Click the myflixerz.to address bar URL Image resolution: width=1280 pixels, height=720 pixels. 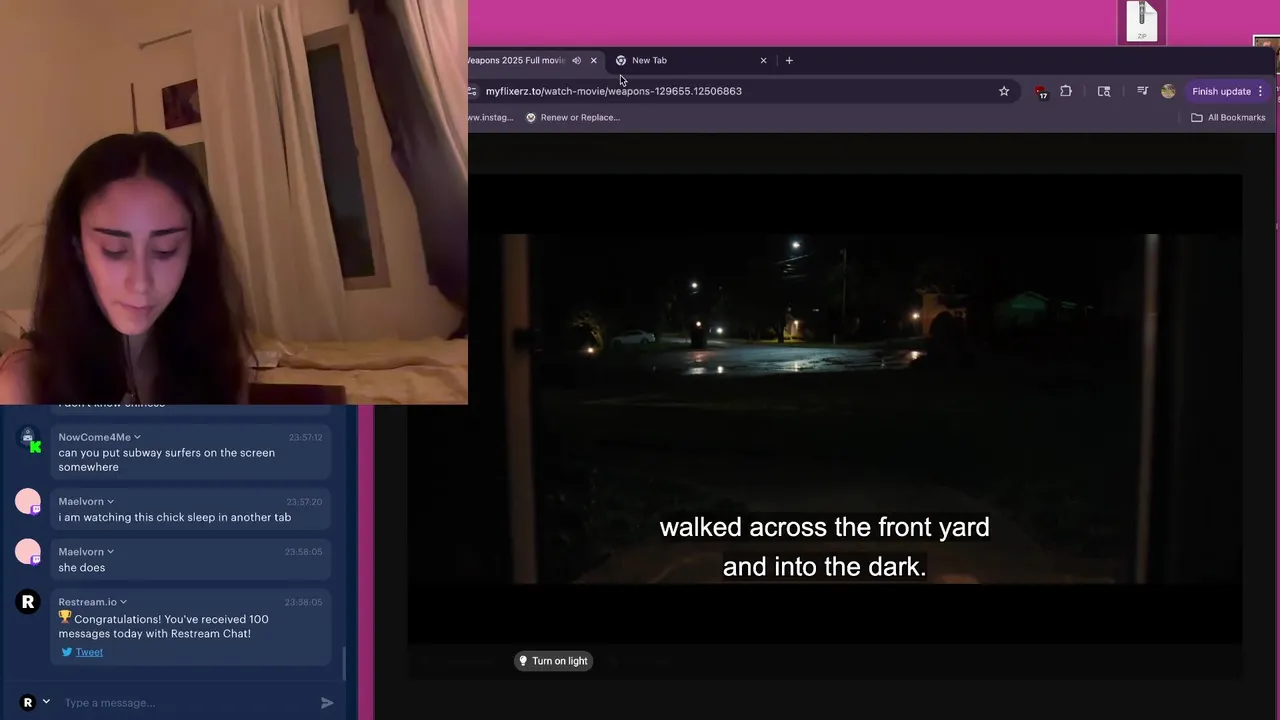tap(614, 91)
